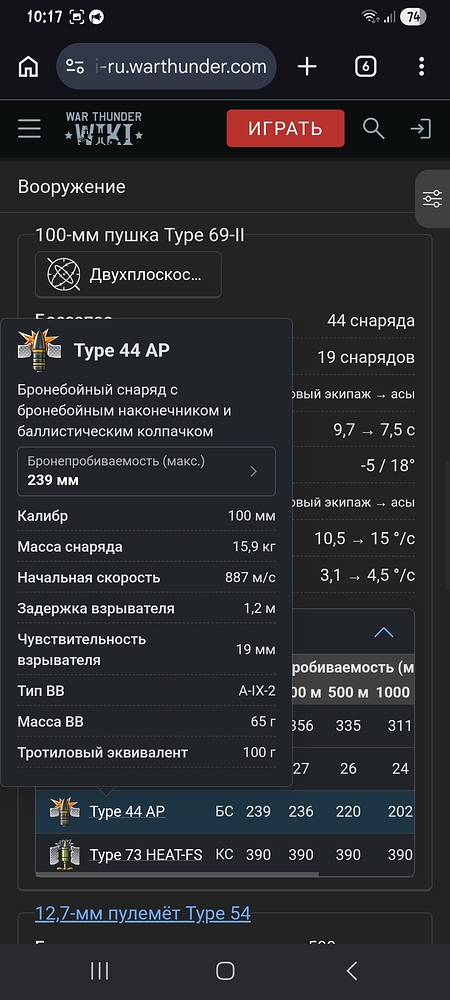The height and width of the screenshot is (1000, 450).
Task: Tap the КС type cell for Type 73
Action: 224,855
